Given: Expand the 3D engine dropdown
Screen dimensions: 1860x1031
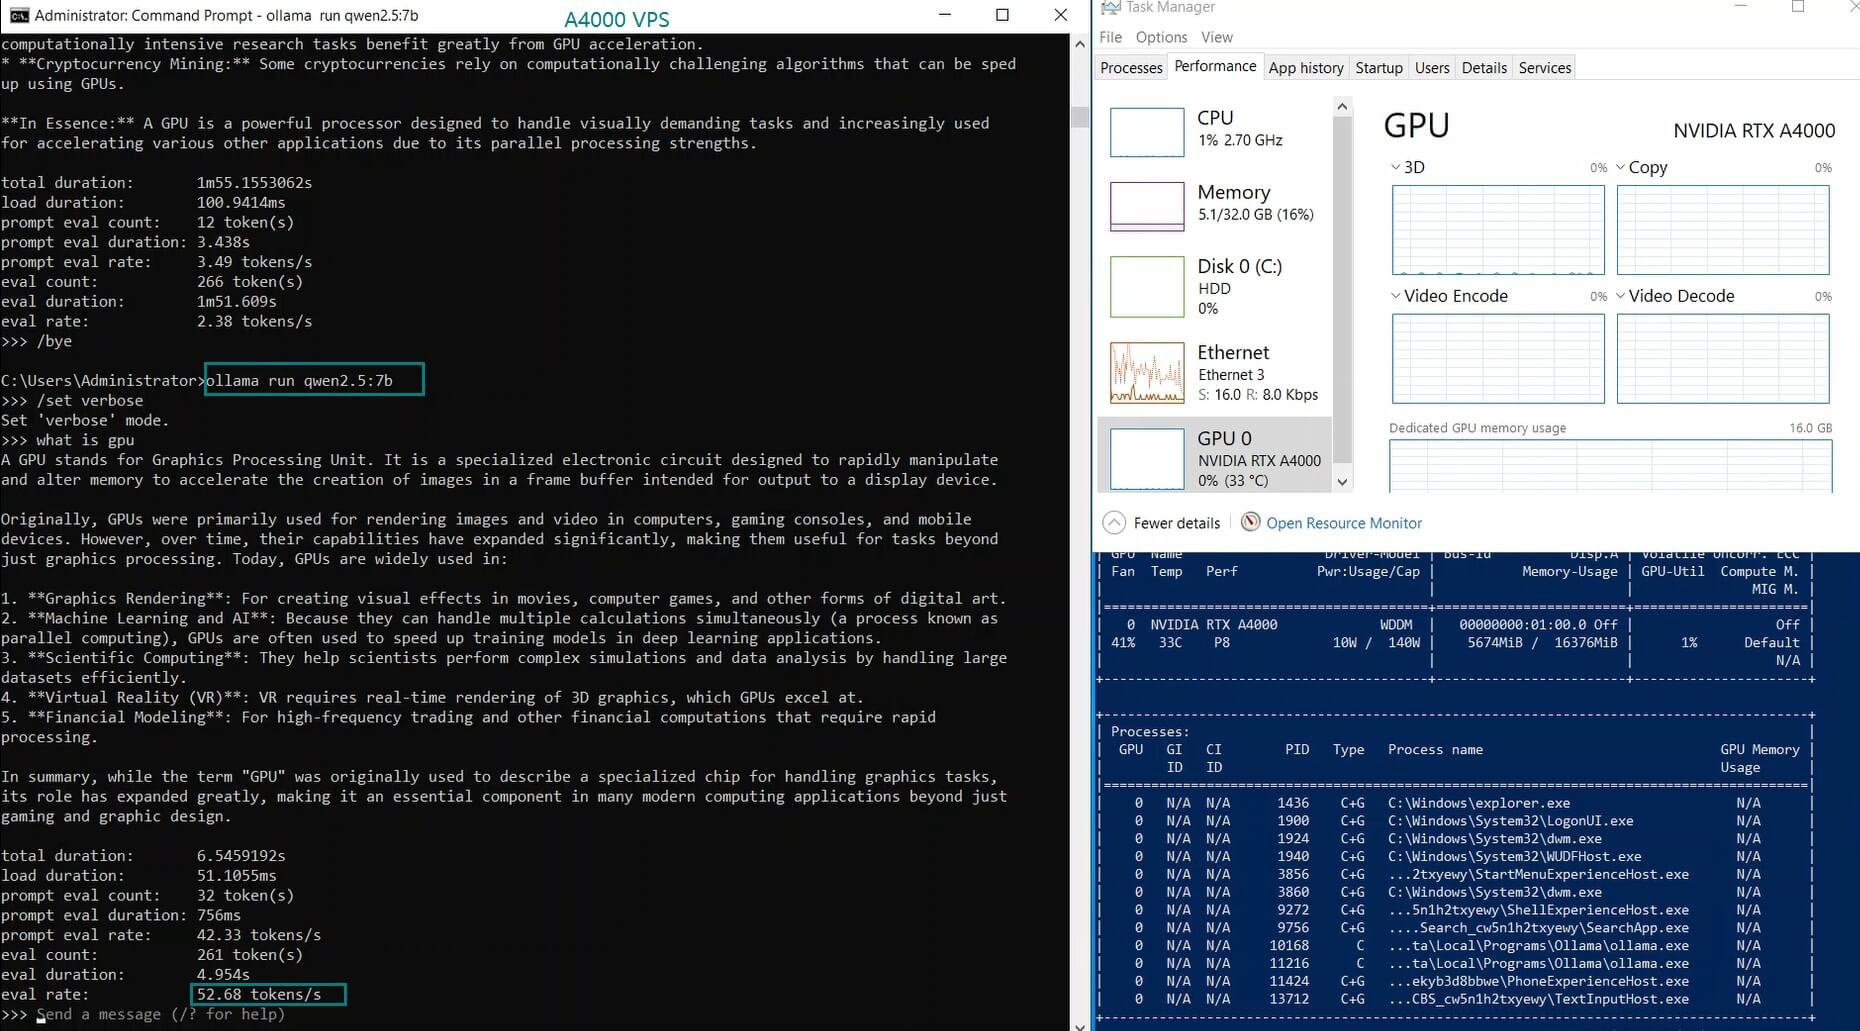Looking at the screenshot, I should click(1396, 167).
